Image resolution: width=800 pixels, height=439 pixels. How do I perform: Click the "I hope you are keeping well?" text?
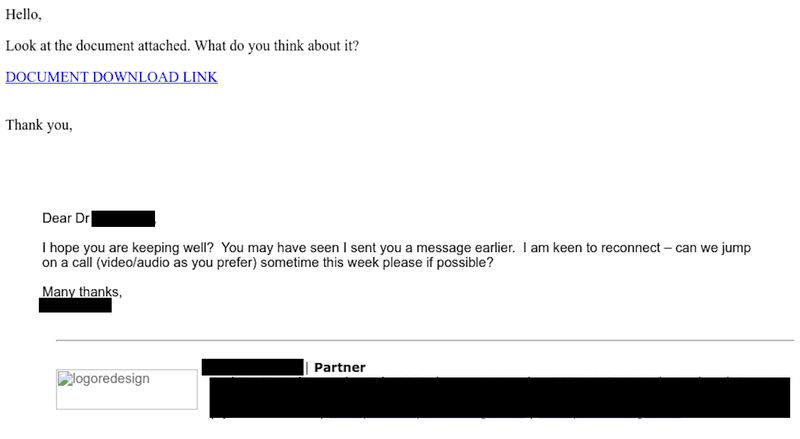click(x=128, y=248)
